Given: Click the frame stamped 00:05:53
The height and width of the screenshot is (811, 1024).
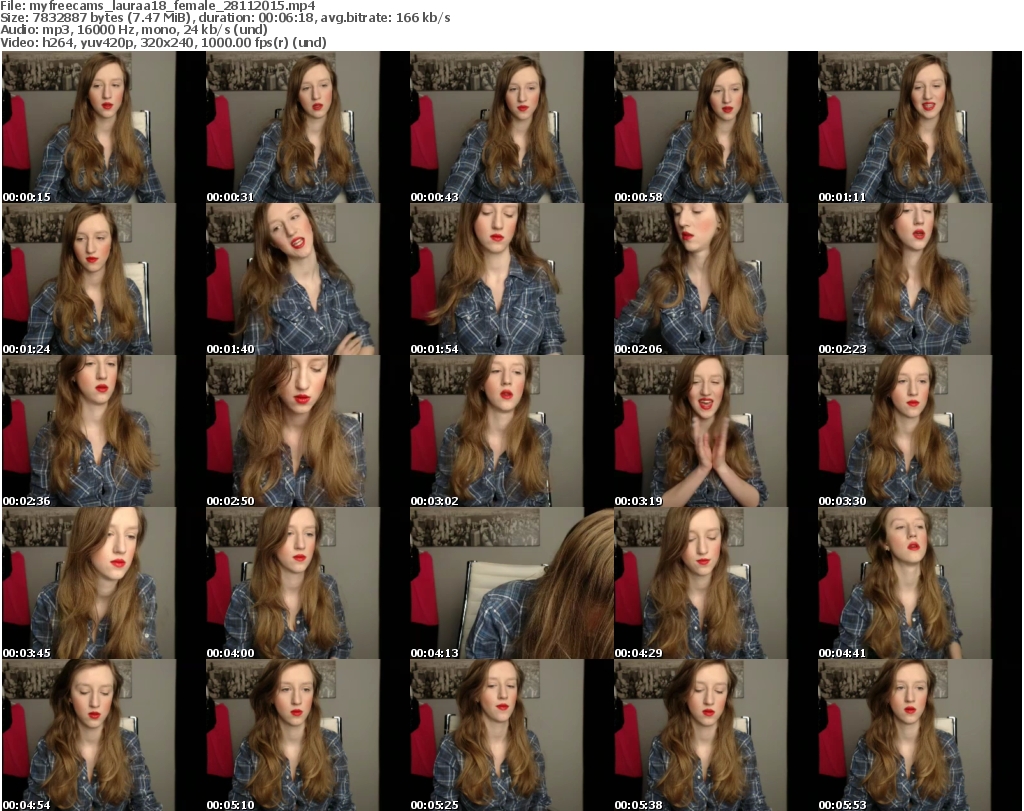Looking at the screenshot, I should [920, 735].
